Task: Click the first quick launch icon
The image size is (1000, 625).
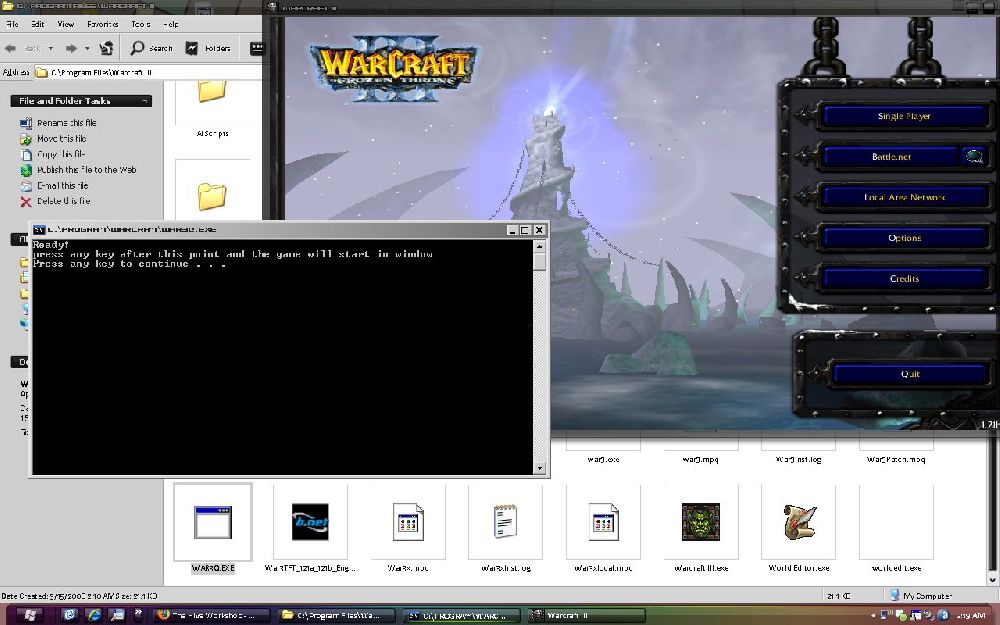Action: coord(70,615)
